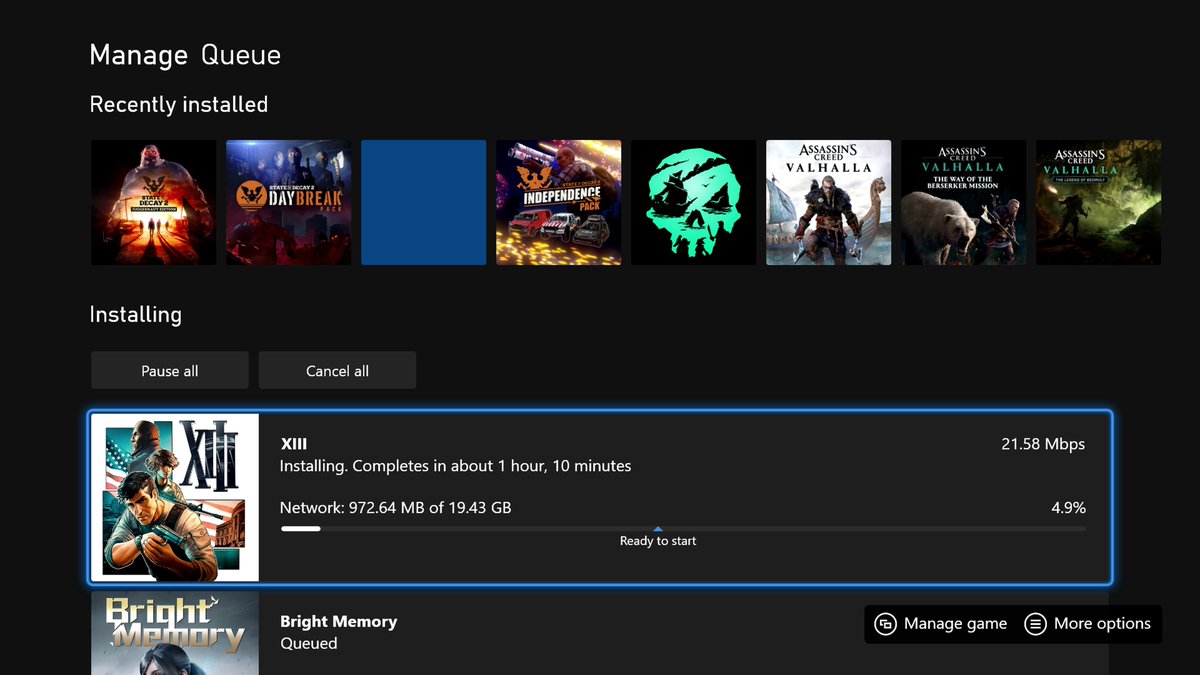Image resolution: width=1200 pixels, height=675 pixels.
Task: Click the Queued status under Bright Memory
Action: coord(309,644)
